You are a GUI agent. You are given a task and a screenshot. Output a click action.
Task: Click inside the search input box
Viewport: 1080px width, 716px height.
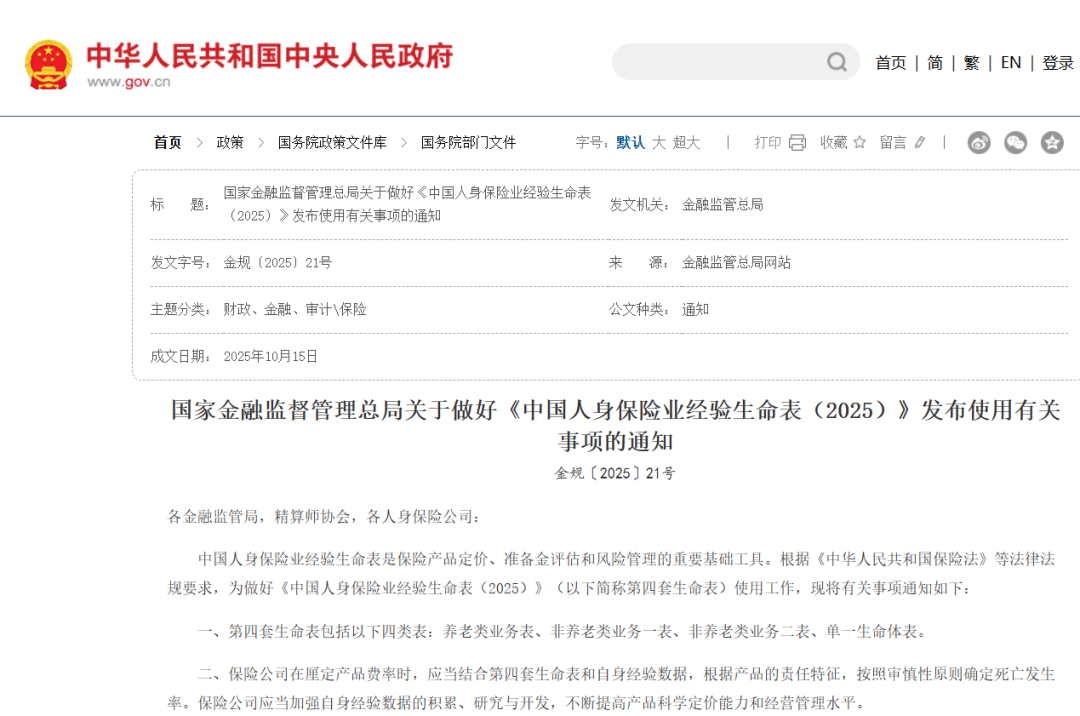coord(720,62)
